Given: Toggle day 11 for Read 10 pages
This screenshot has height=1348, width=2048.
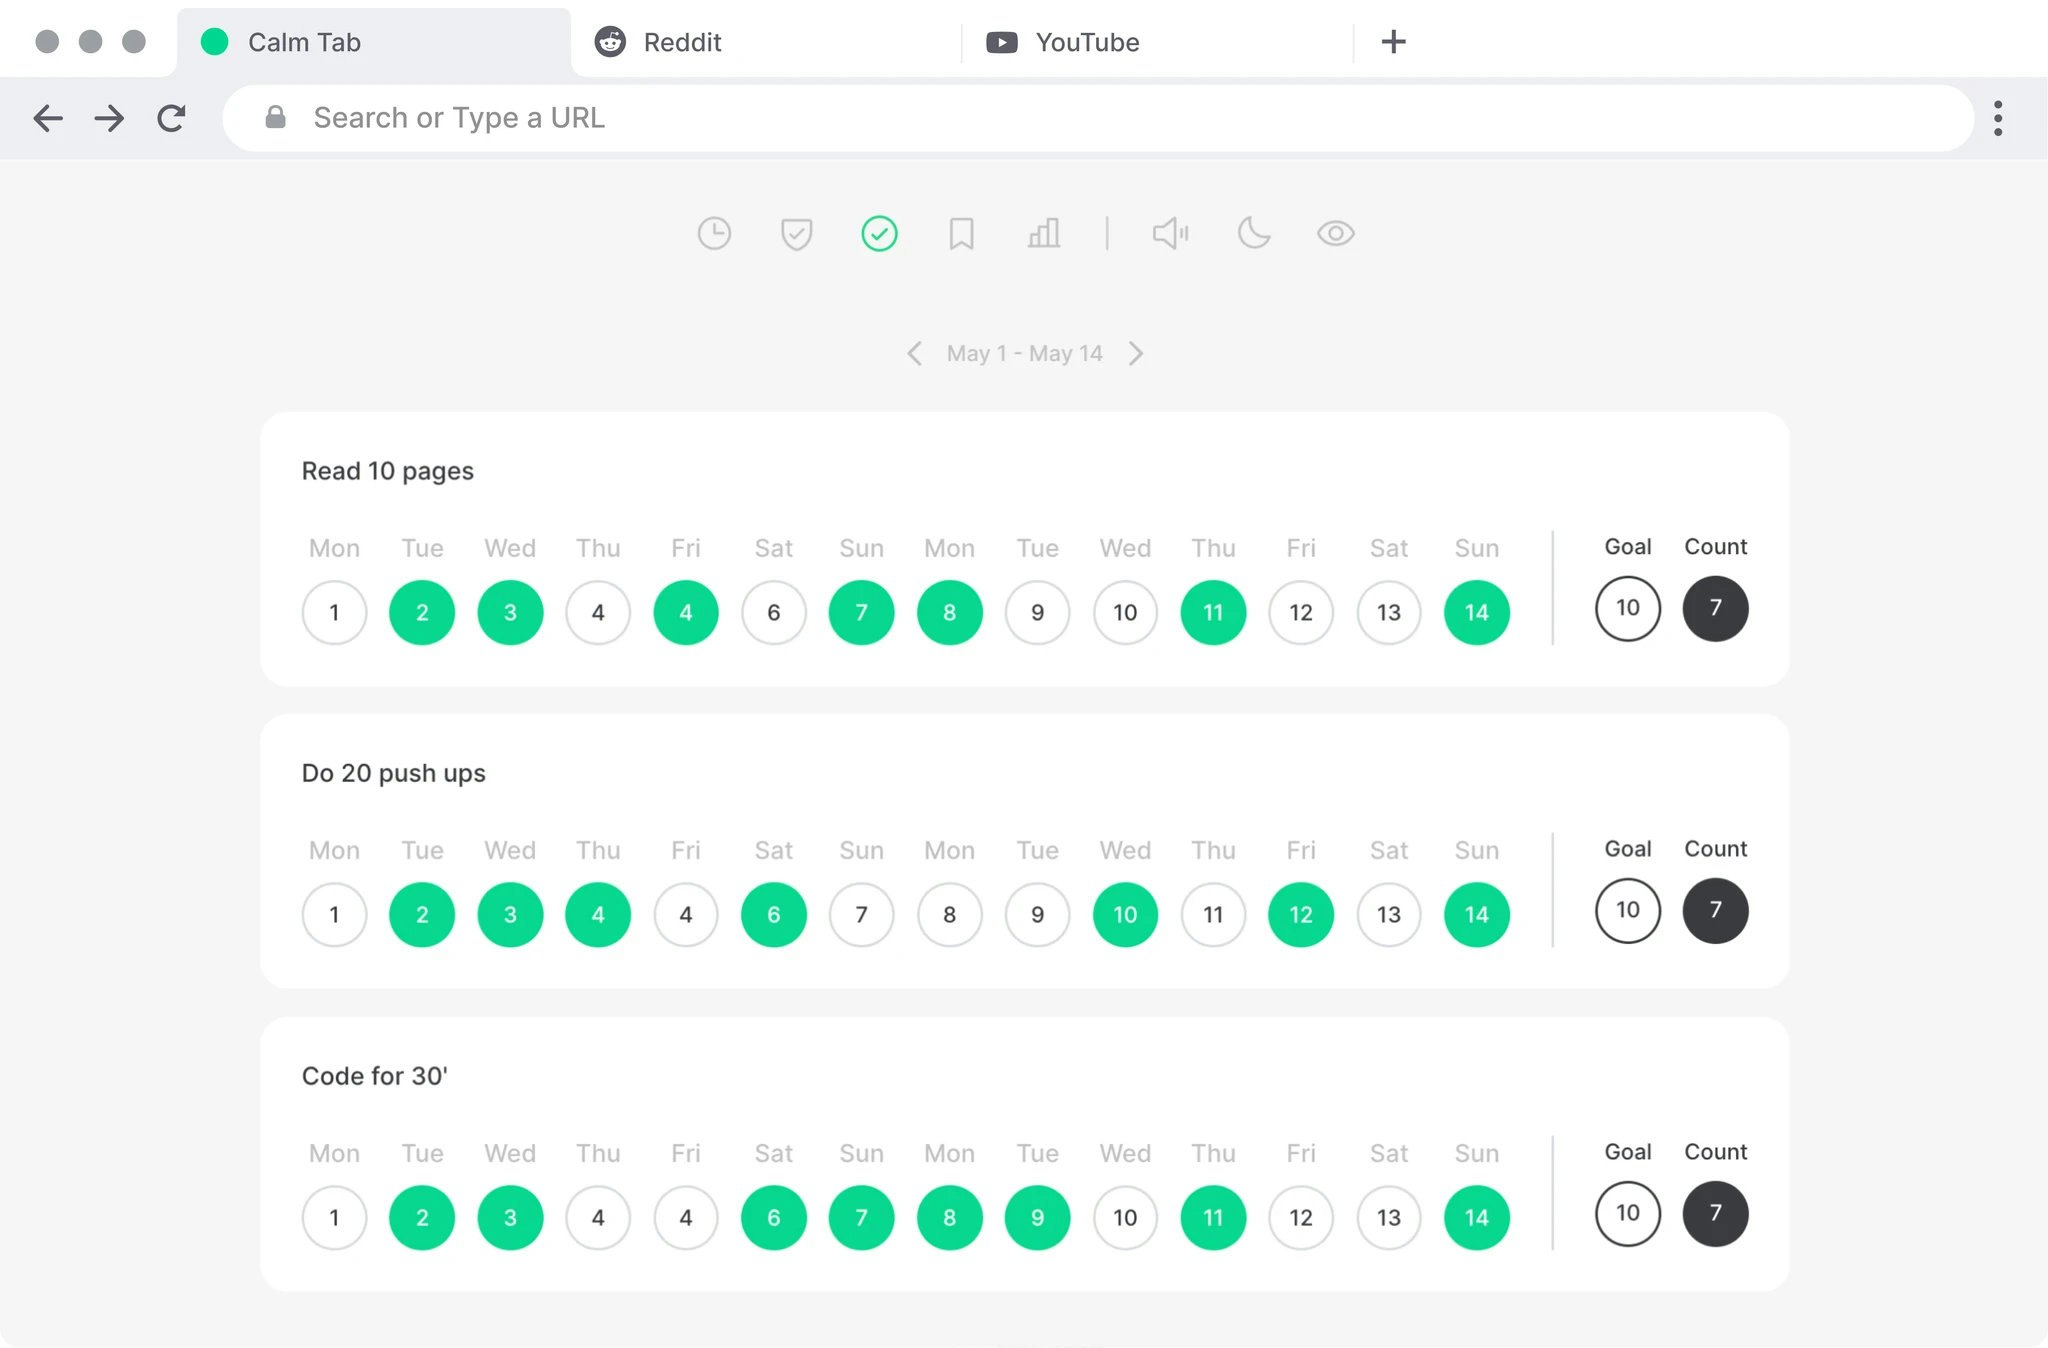Looking at the screenshot, I should coord(1213,612).
